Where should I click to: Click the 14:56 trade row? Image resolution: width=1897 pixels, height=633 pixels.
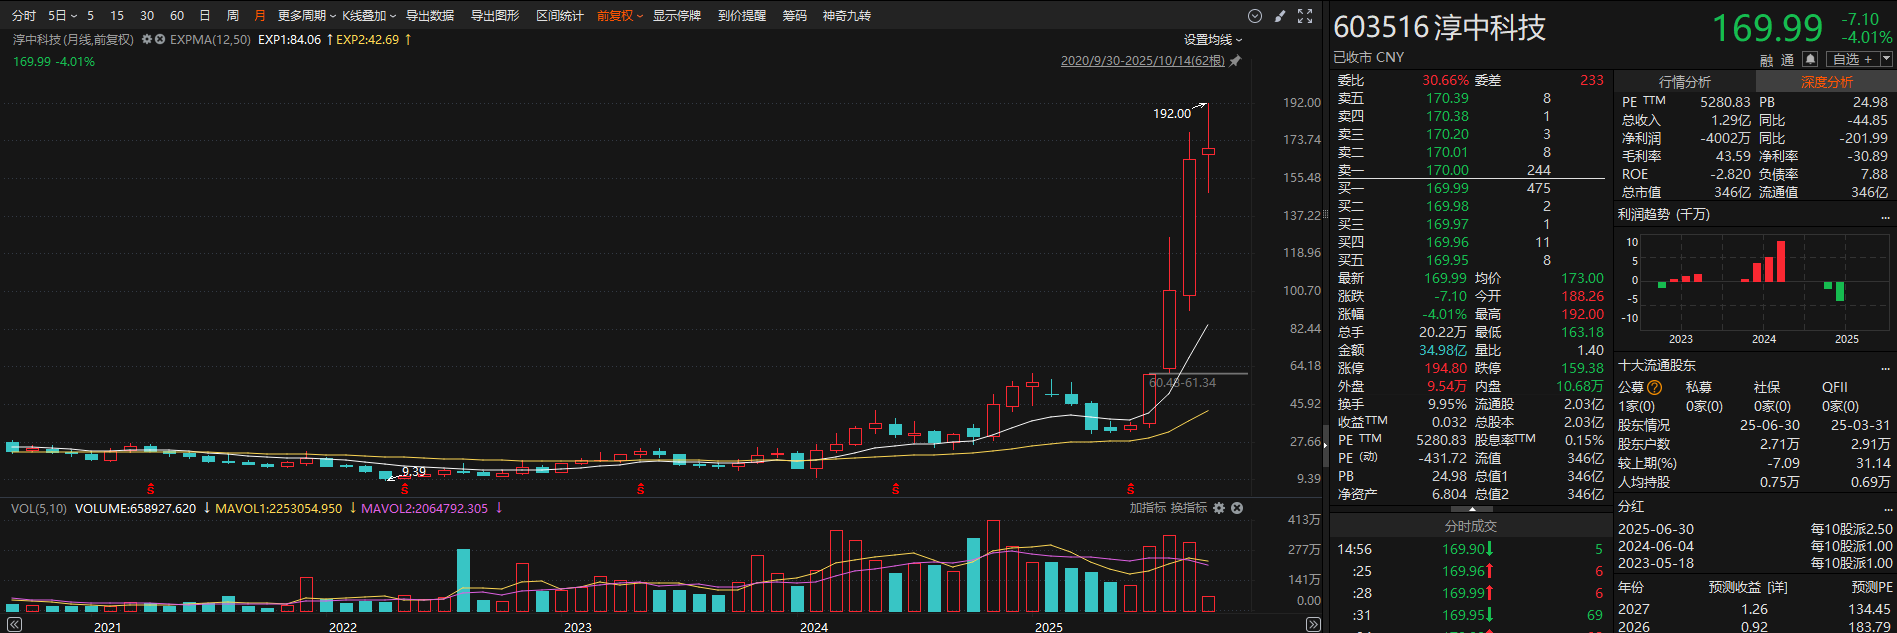click(x=1470, y=549)
